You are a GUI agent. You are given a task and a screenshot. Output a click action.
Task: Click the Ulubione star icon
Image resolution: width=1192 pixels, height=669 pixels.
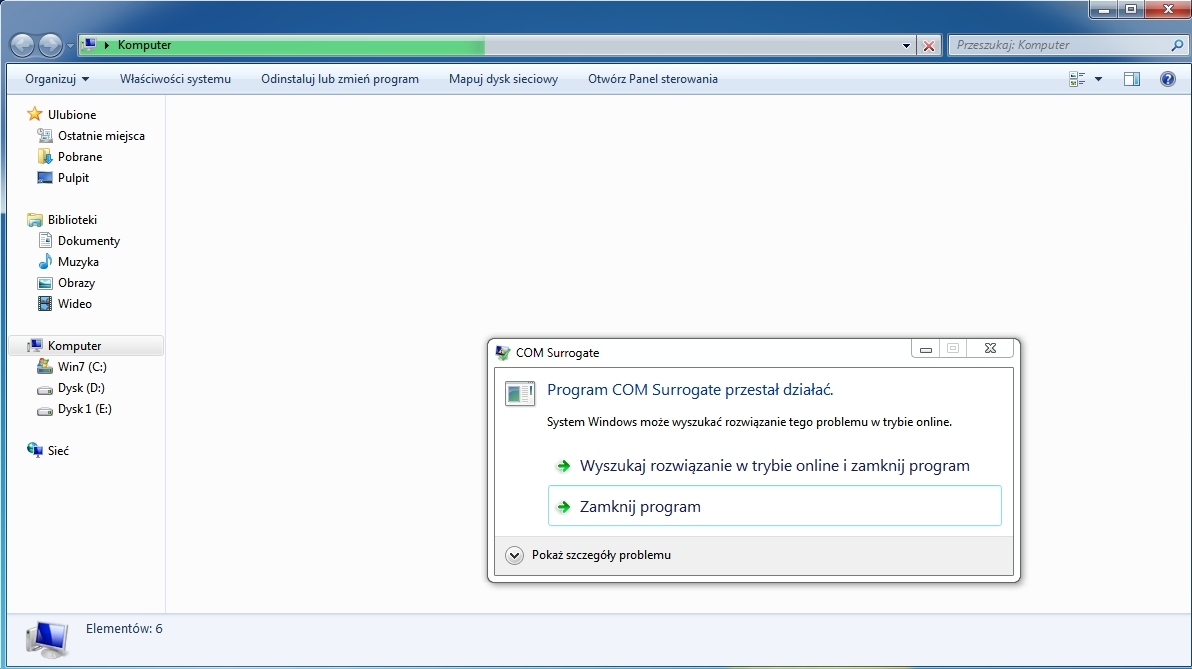(34, 114)
